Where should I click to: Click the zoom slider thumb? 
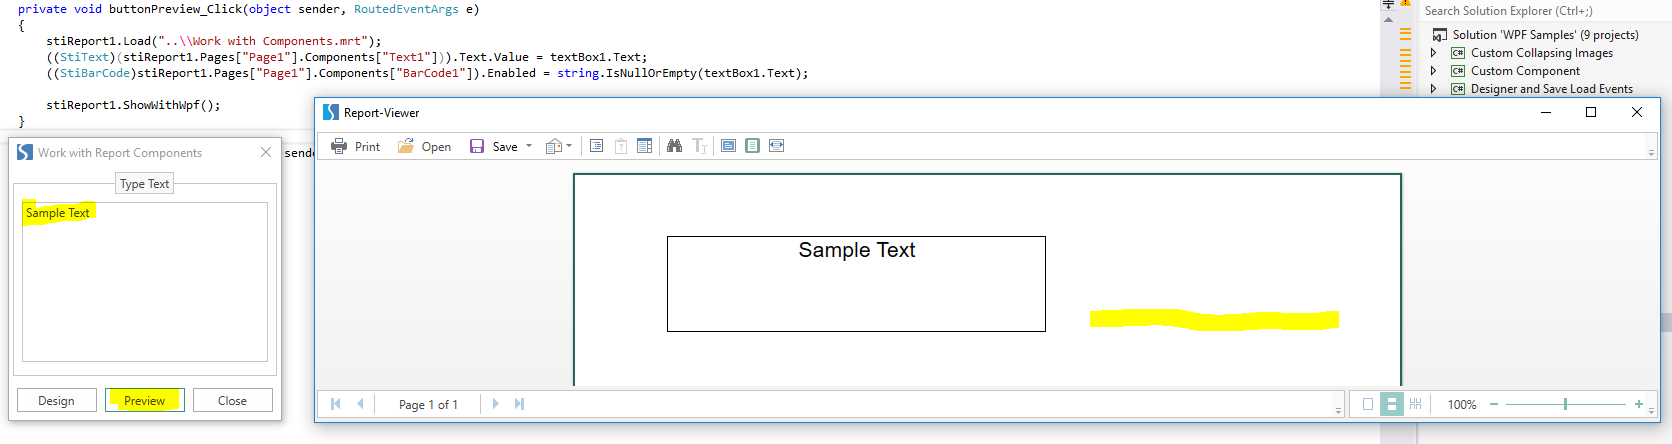point(1565,404)
